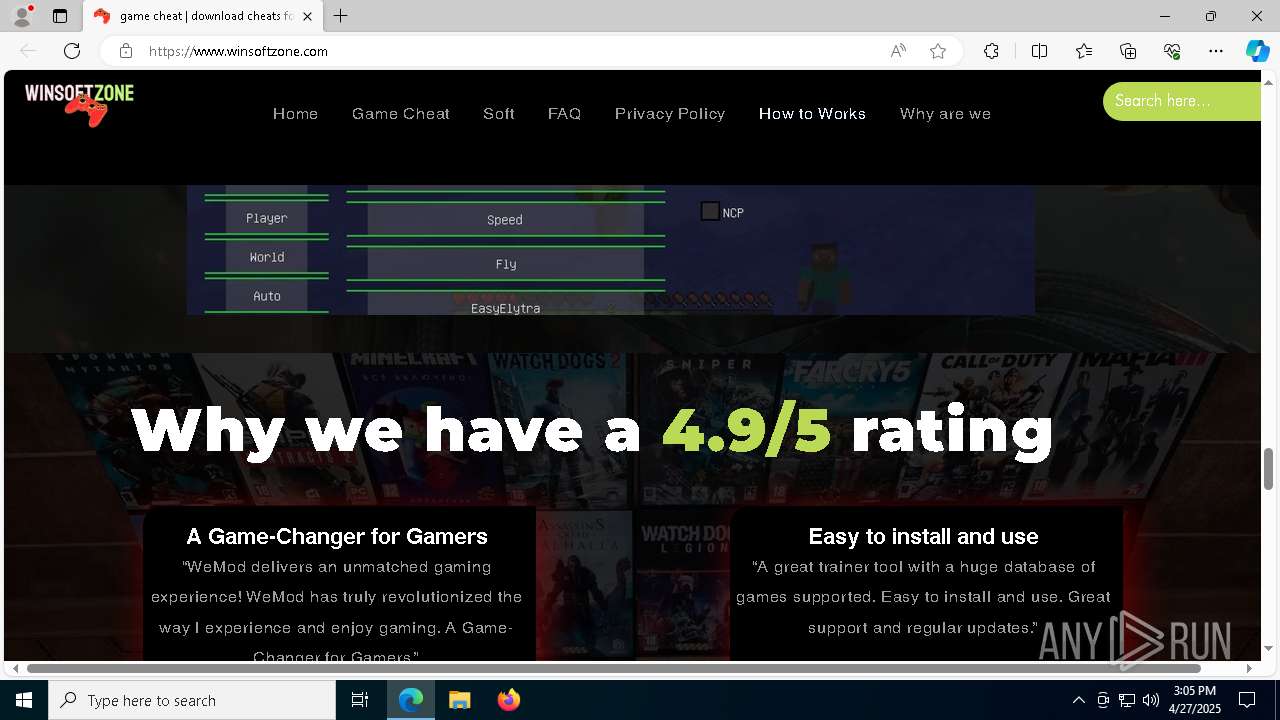Open the Favorites list

click(1084, 51)
